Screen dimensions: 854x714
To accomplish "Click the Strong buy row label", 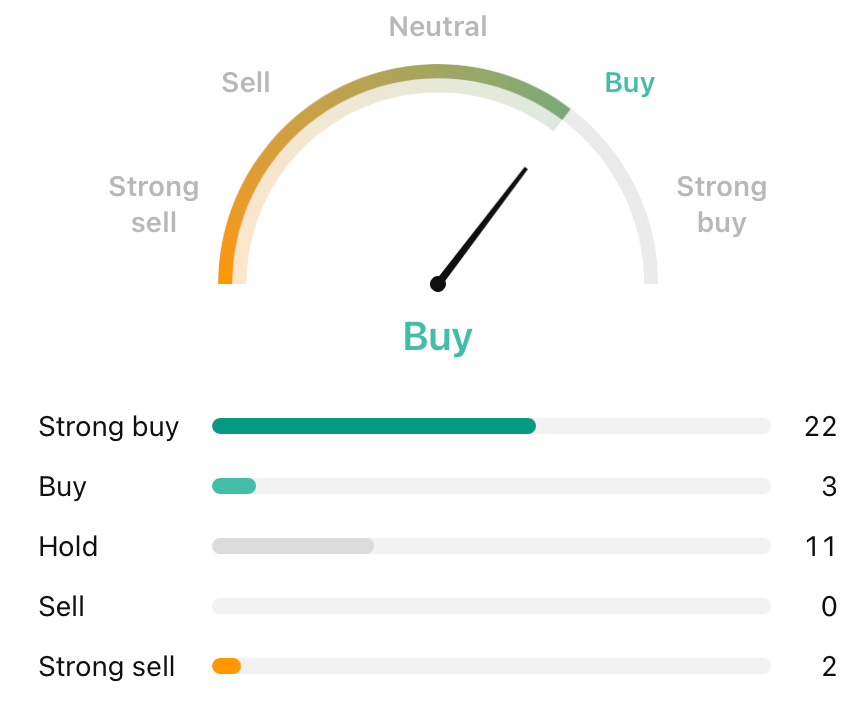I will (x=108, y=427).
